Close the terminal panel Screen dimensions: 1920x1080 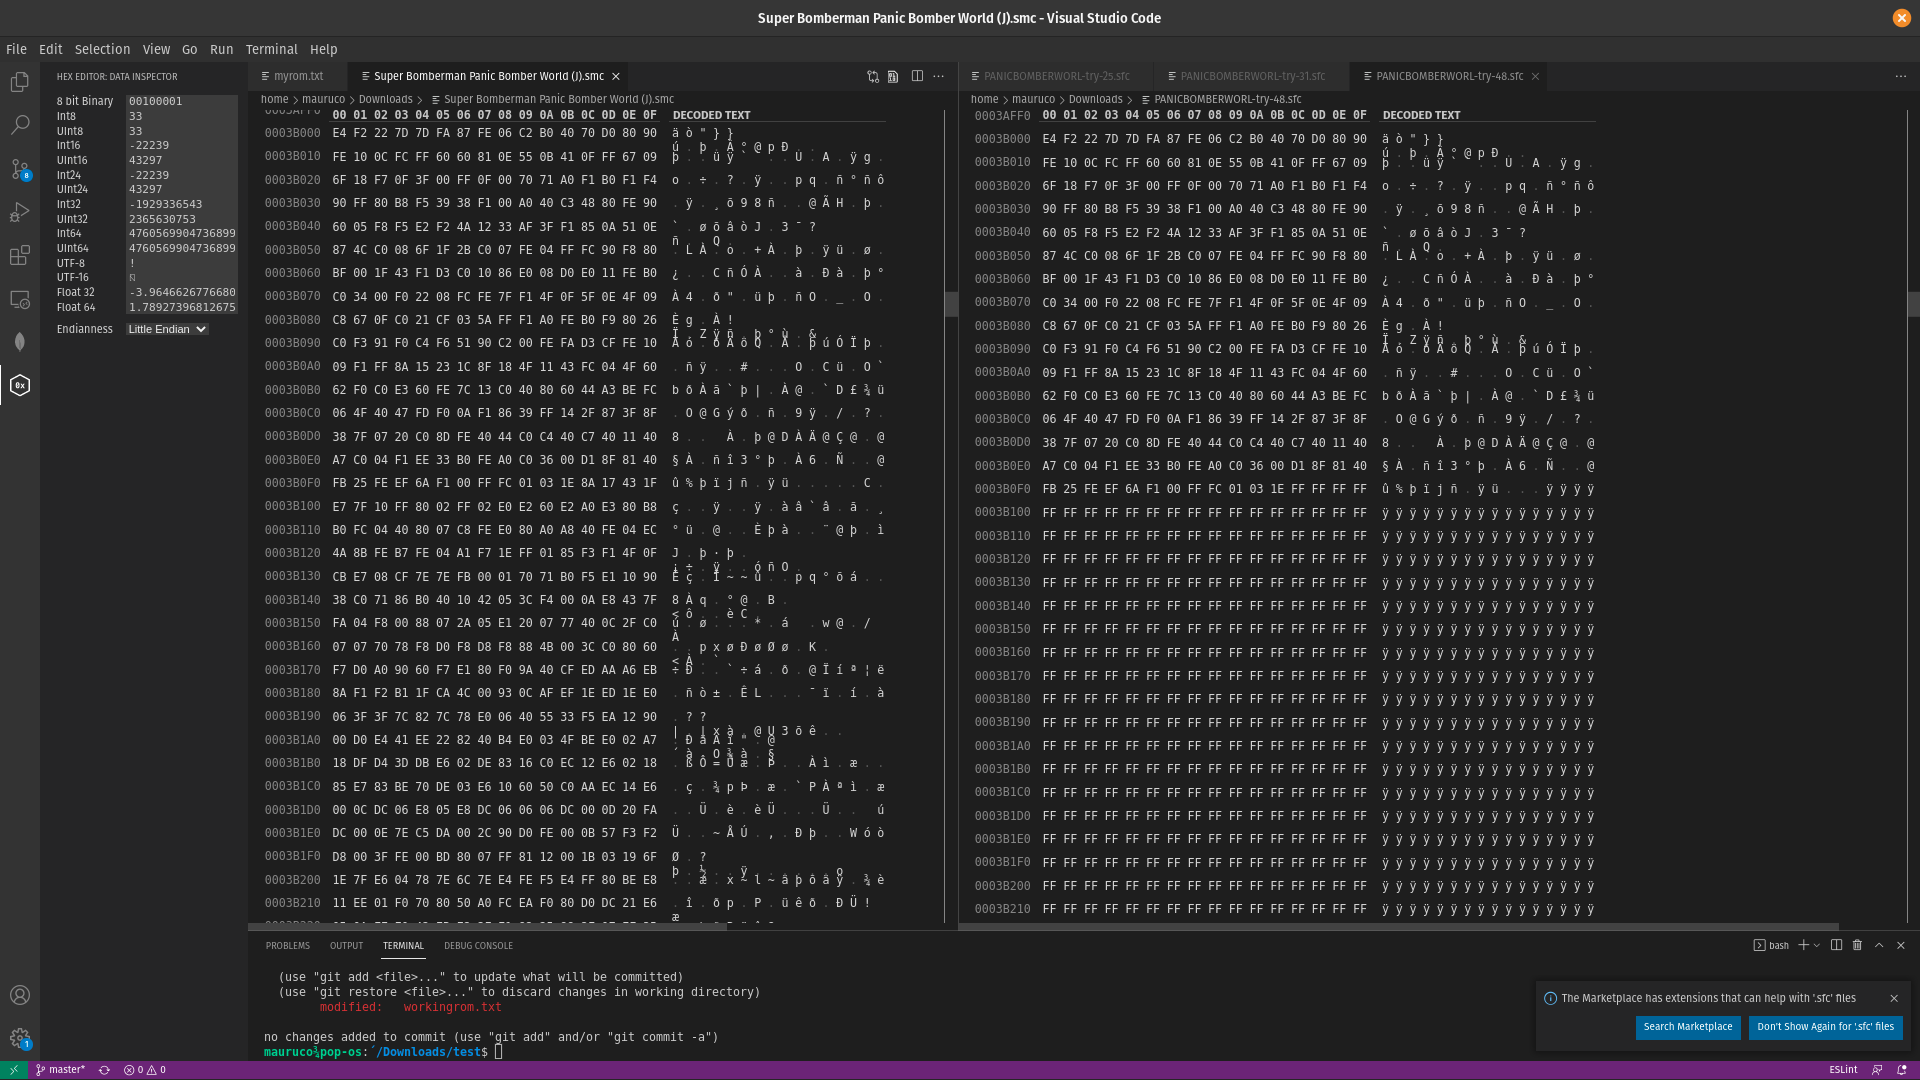(1901, 945)
